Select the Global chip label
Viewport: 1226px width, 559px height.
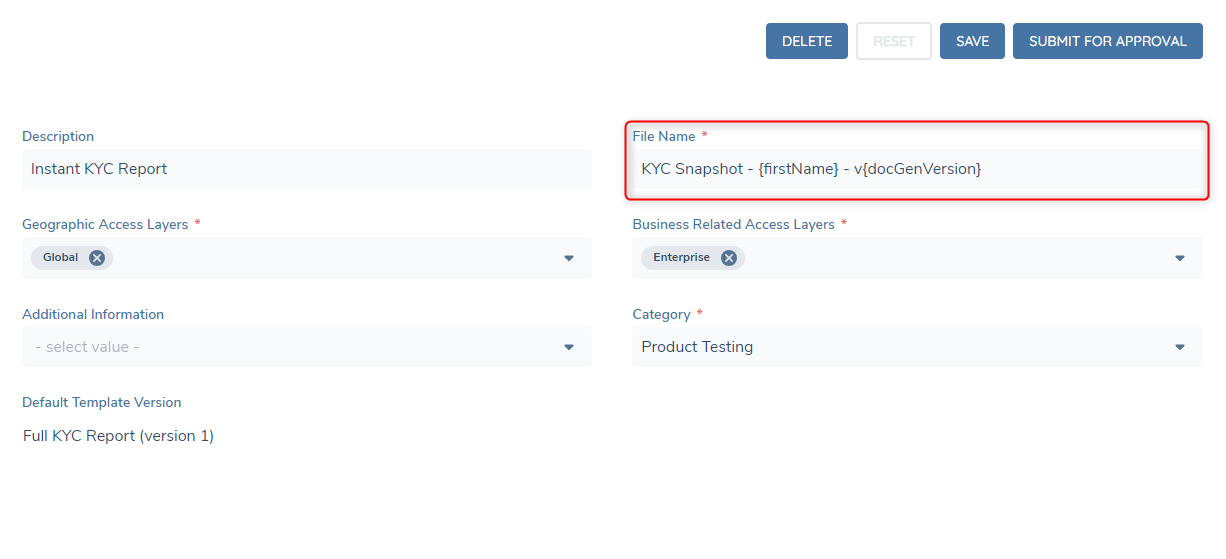60,258
